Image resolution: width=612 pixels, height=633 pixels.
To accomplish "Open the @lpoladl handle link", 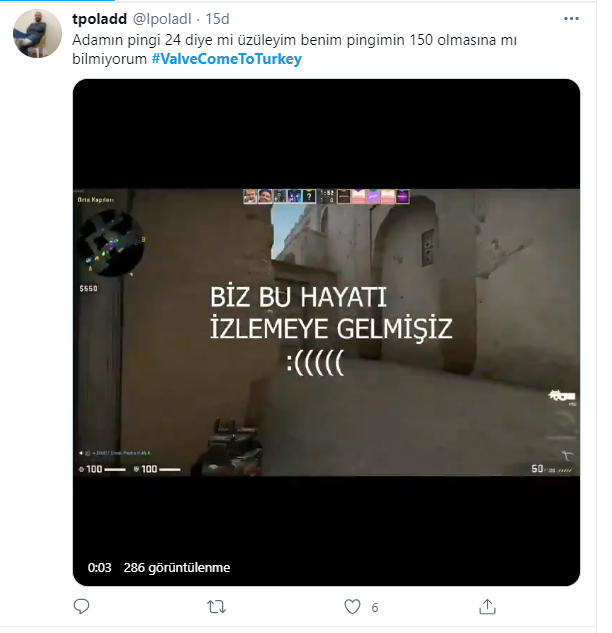I will click(x=162, y=19).
